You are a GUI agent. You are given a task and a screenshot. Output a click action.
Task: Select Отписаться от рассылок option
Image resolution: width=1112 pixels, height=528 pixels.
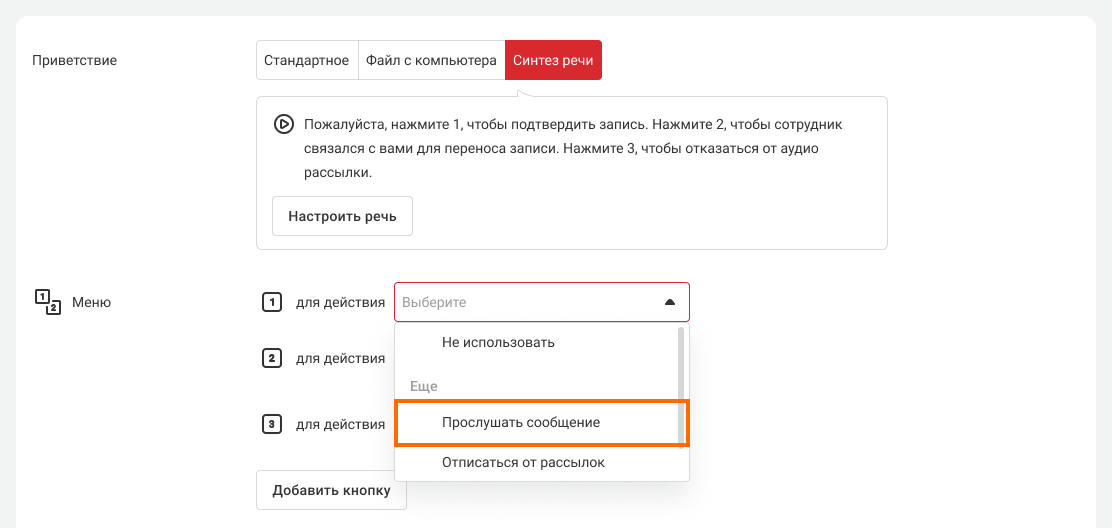523,463
